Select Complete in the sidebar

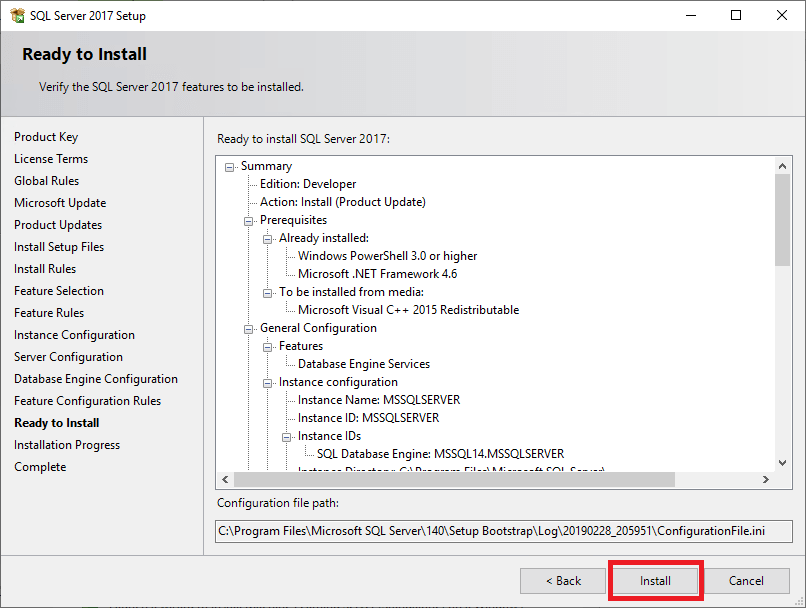click(41, 467)
